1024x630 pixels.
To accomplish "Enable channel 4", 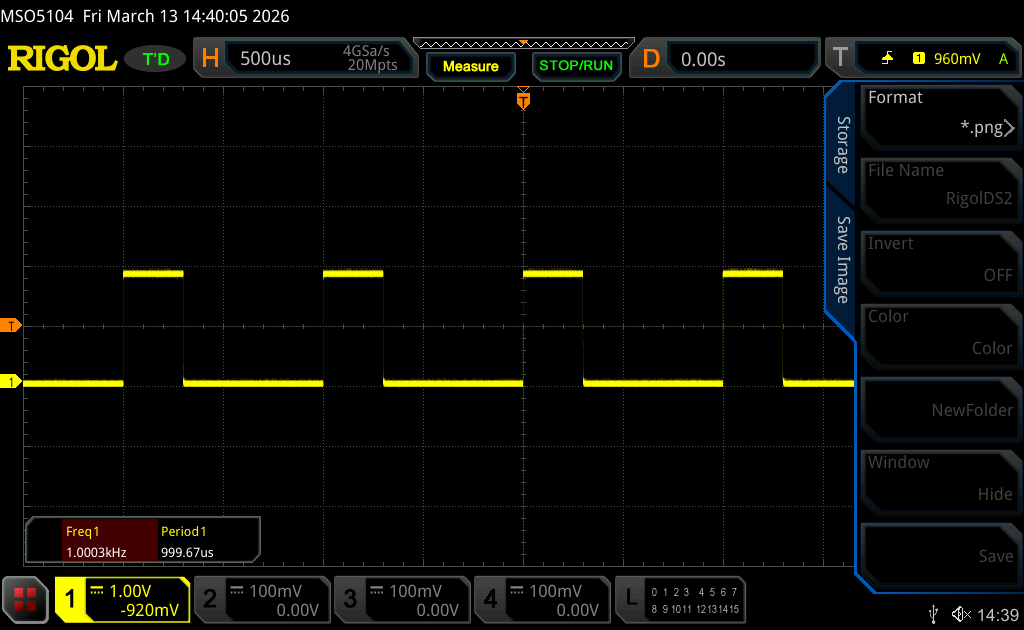I will click(542, 599).
